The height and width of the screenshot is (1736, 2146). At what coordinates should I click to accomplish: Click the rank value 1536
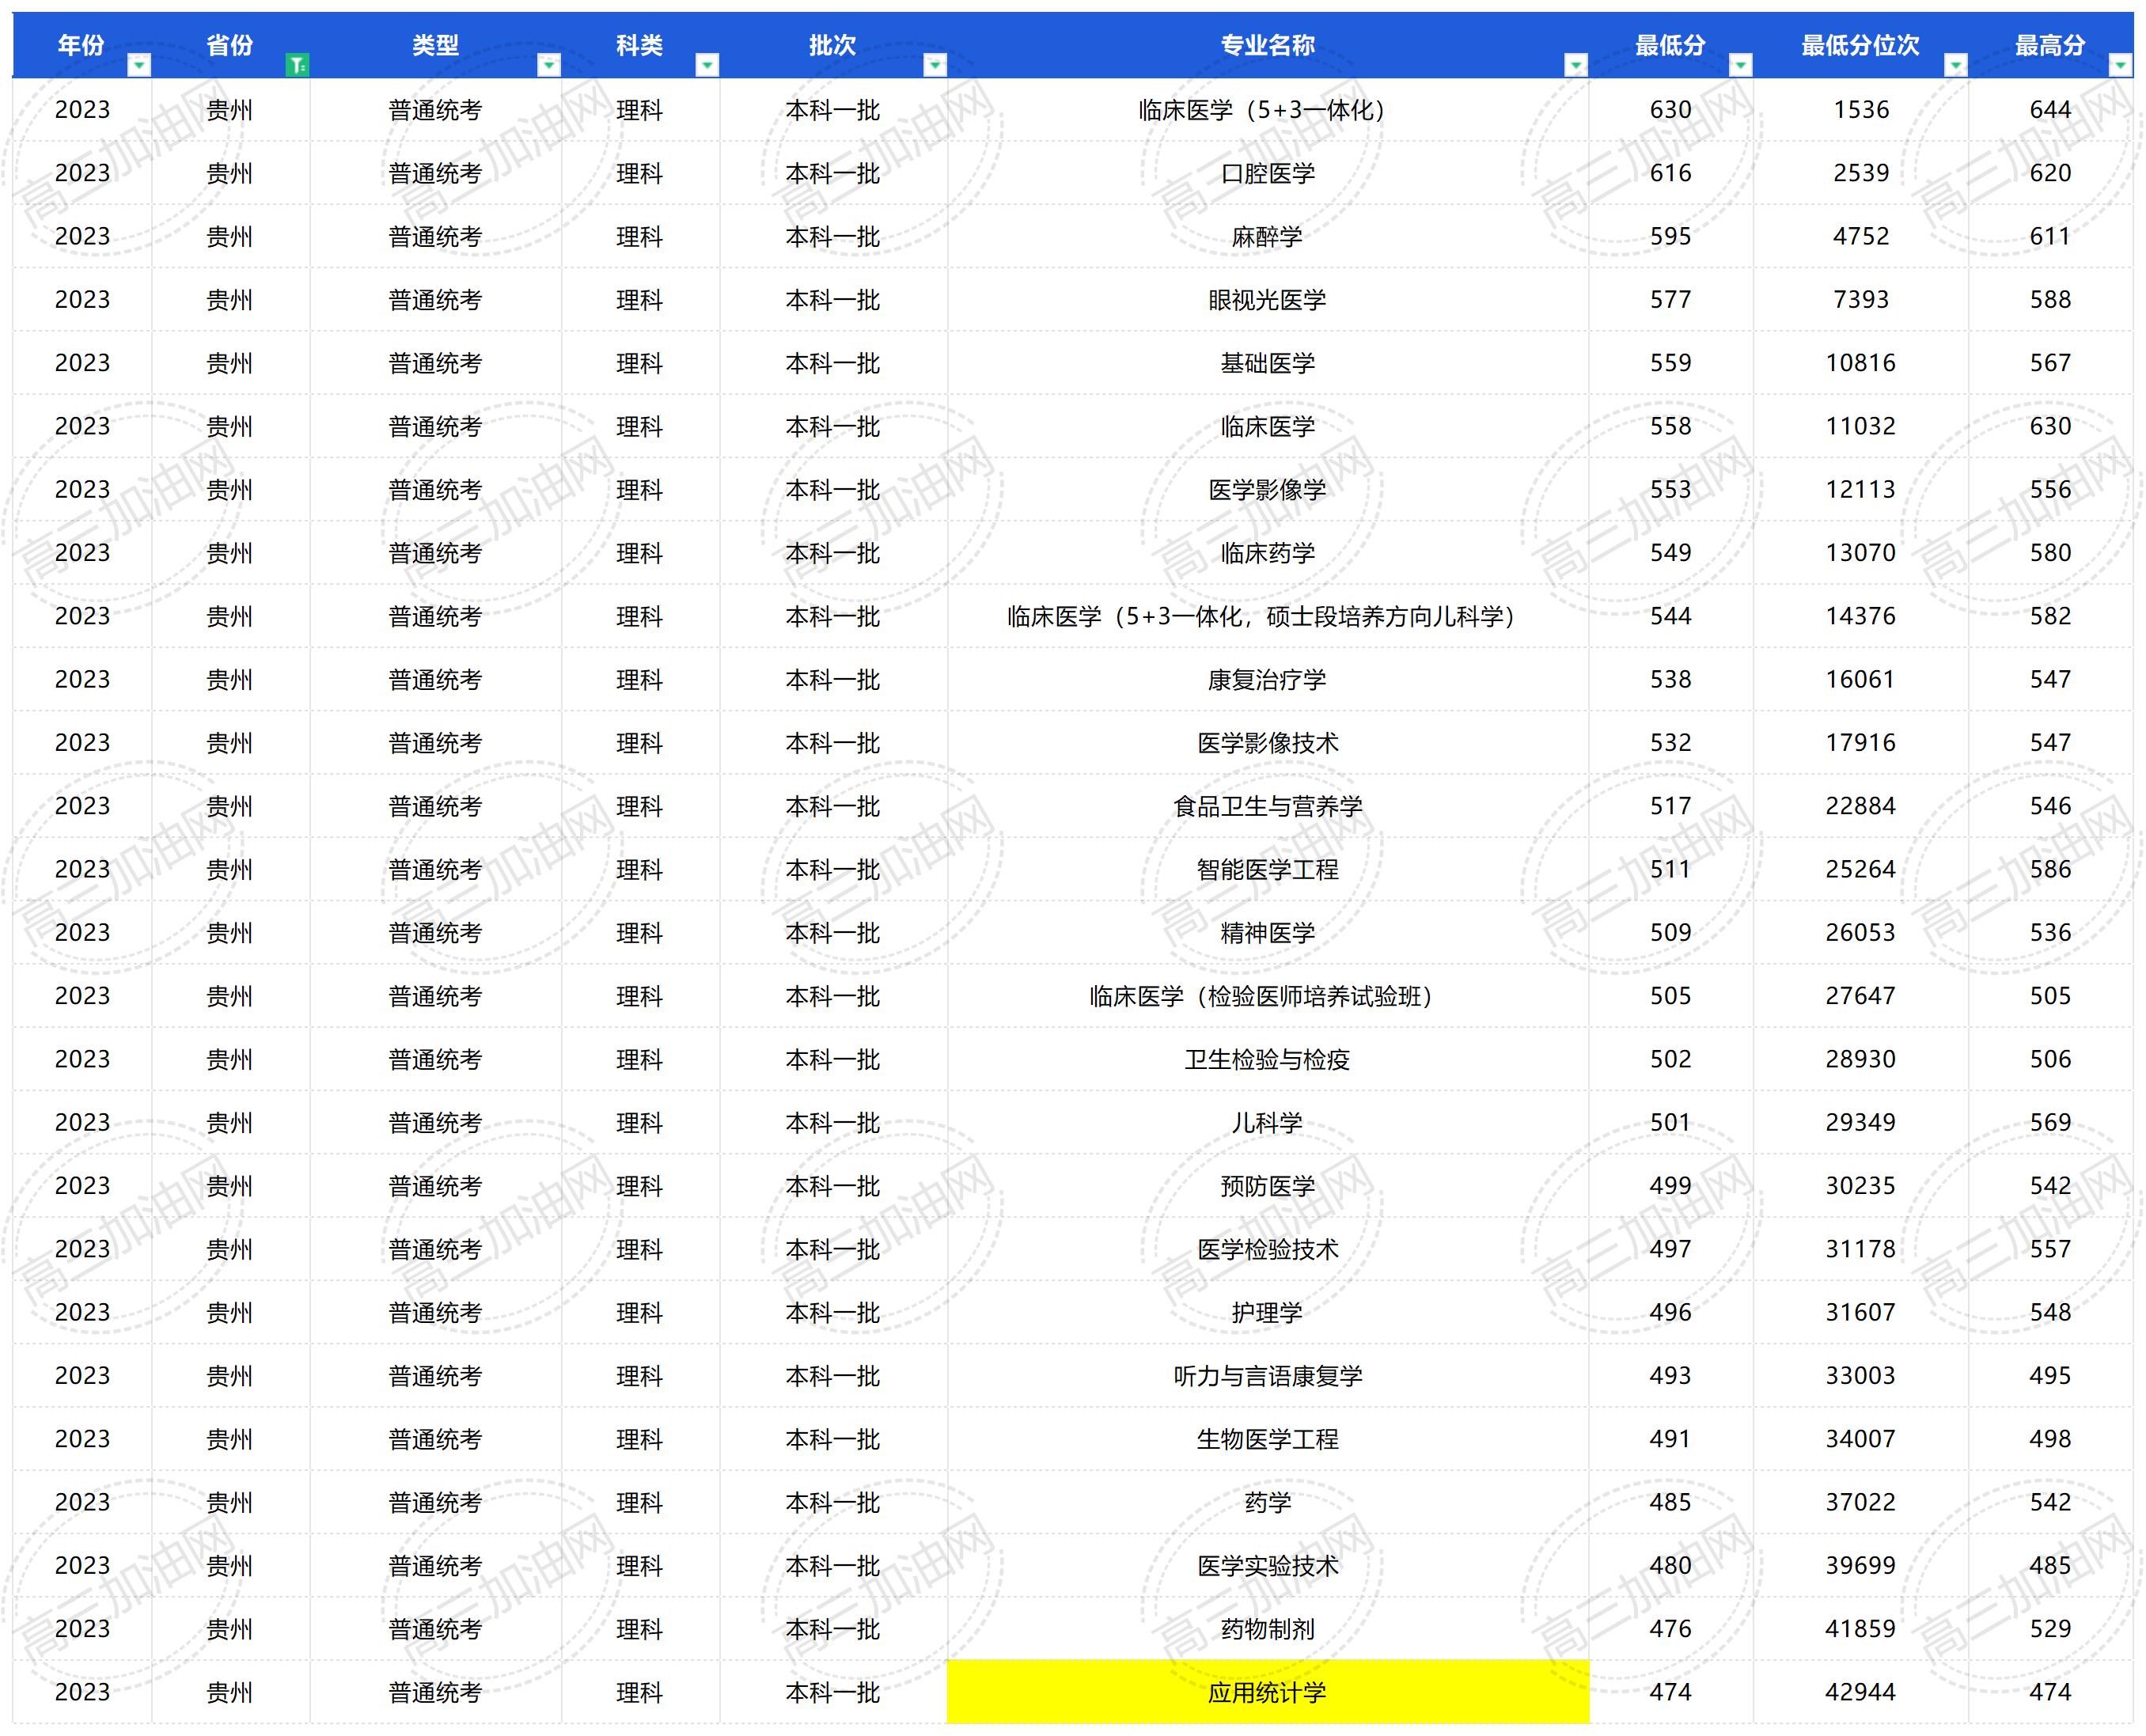(1861, 110)
